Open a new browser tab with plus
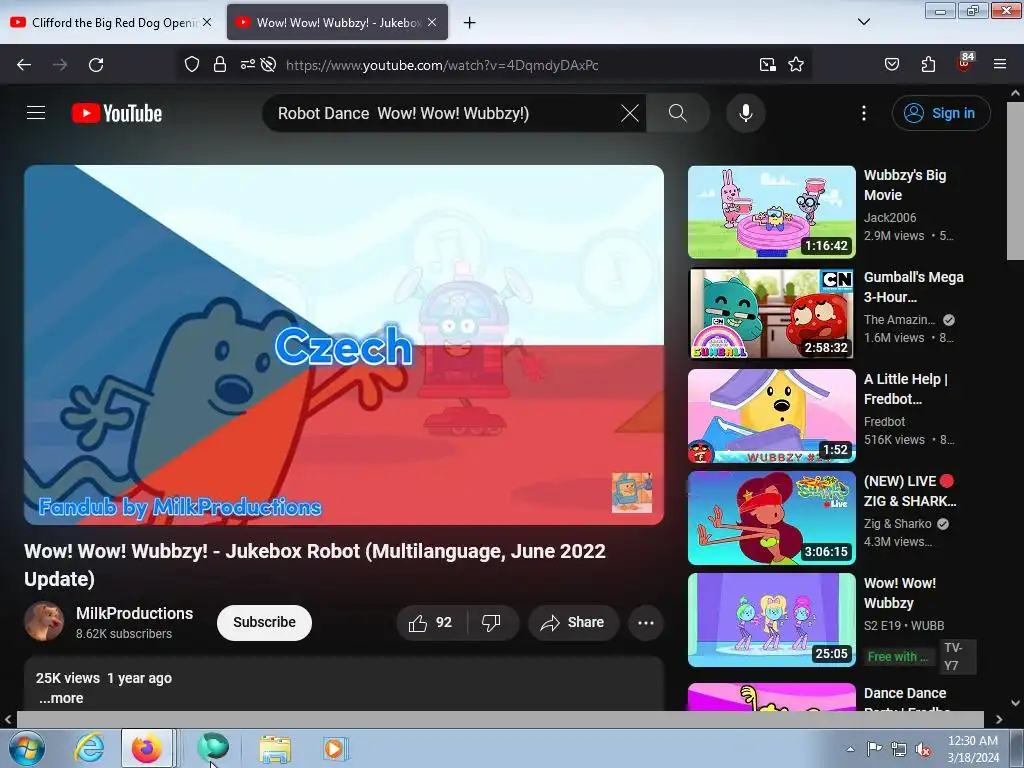This screenshot has width=1024, height=768. (x=470, y=23)
